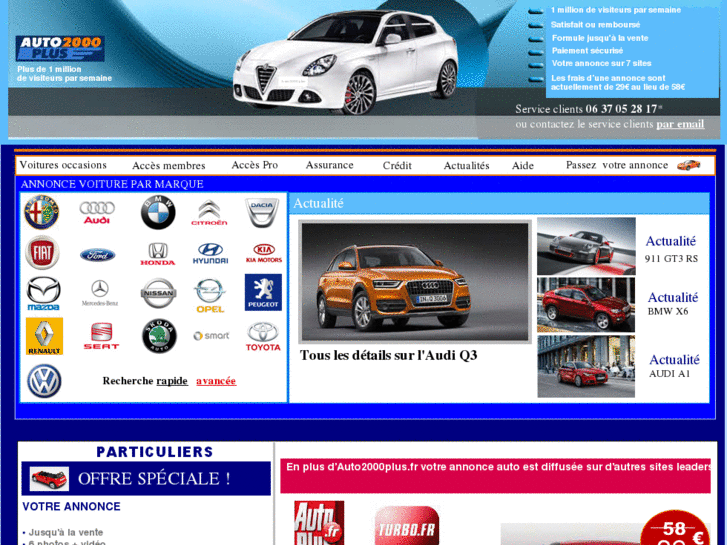This screenshot has height=545, width=727.
Task: Select the Audi brand logo
Action: [97, 212]
